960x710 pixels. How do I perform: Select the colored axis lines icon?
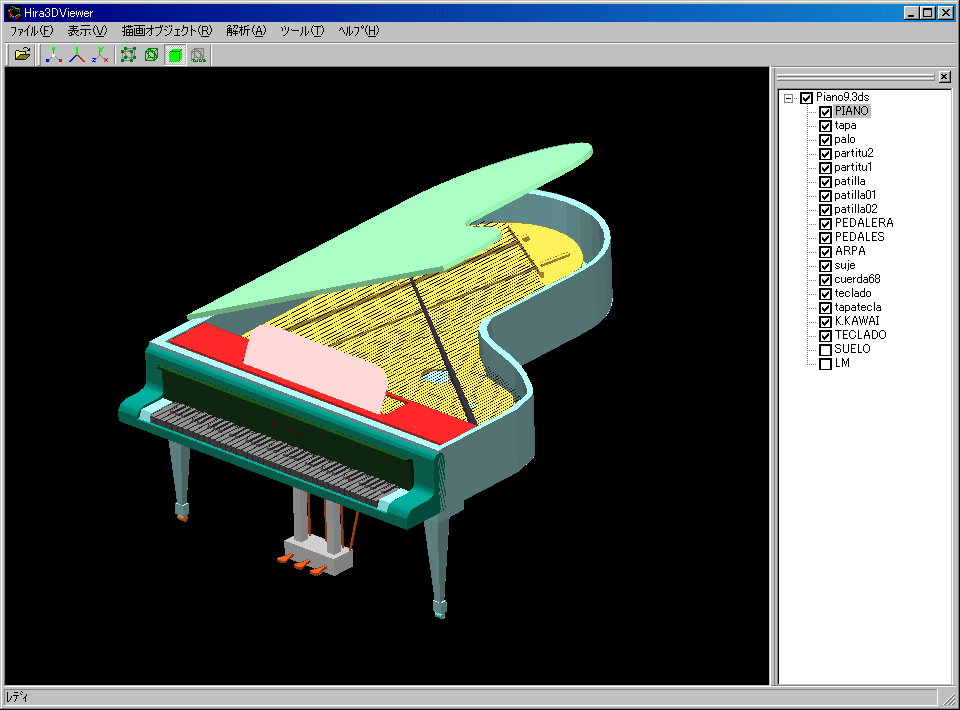tap(77, 54)
